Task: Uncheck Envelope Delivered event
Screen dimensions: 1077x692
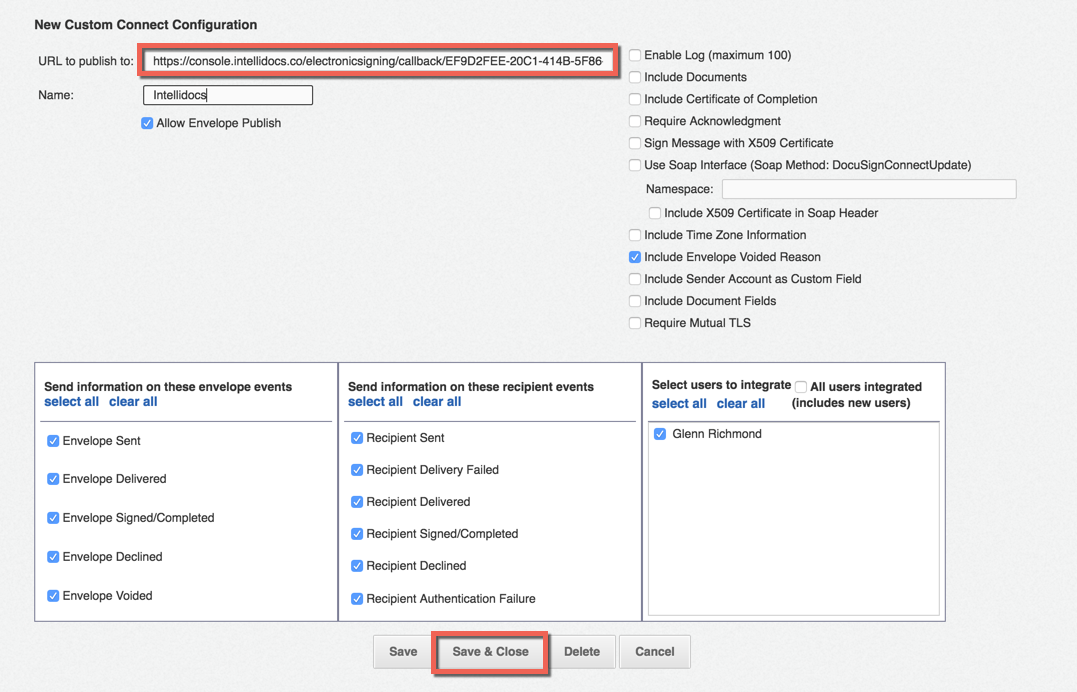Action: point(53,479)
